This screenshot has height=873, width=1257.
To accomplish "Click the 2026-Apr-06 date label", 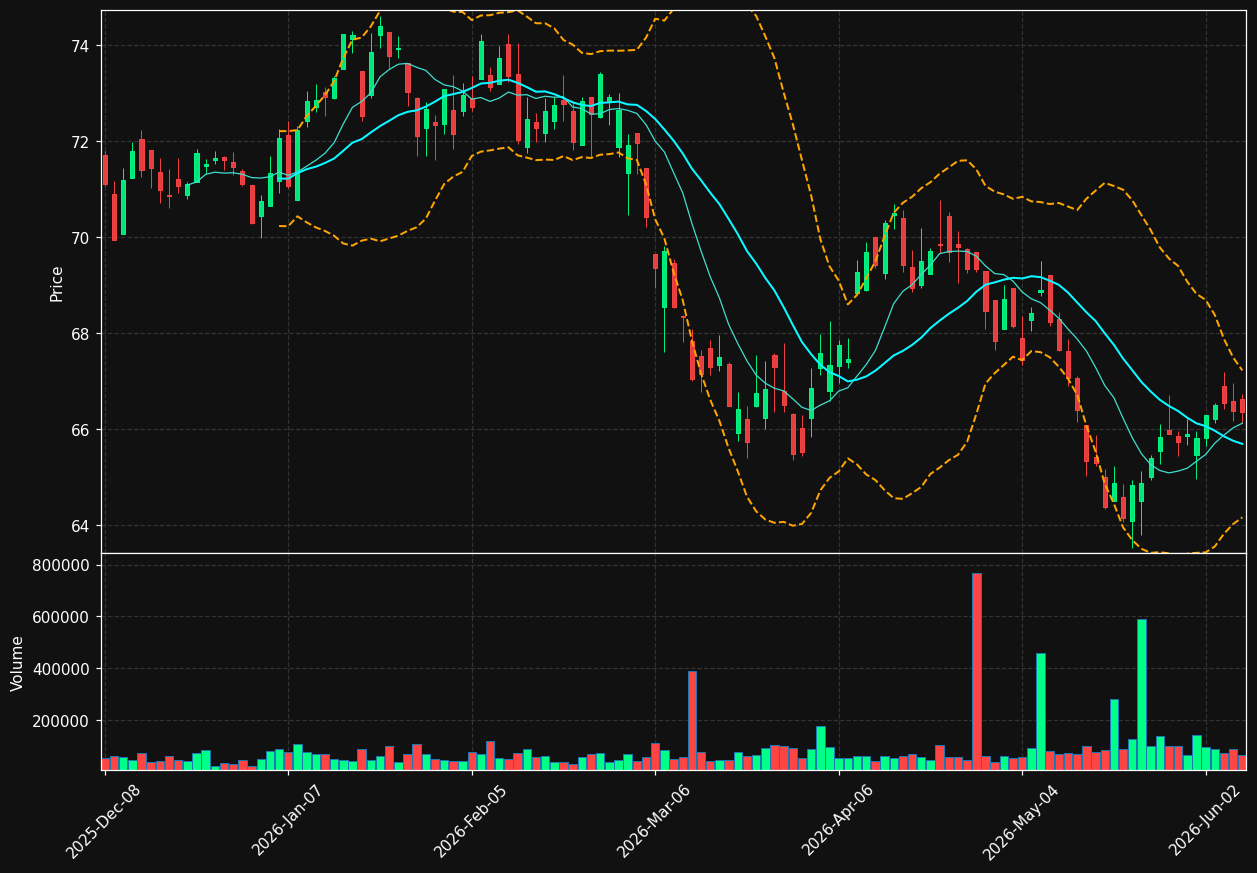I will pos(837,821).
